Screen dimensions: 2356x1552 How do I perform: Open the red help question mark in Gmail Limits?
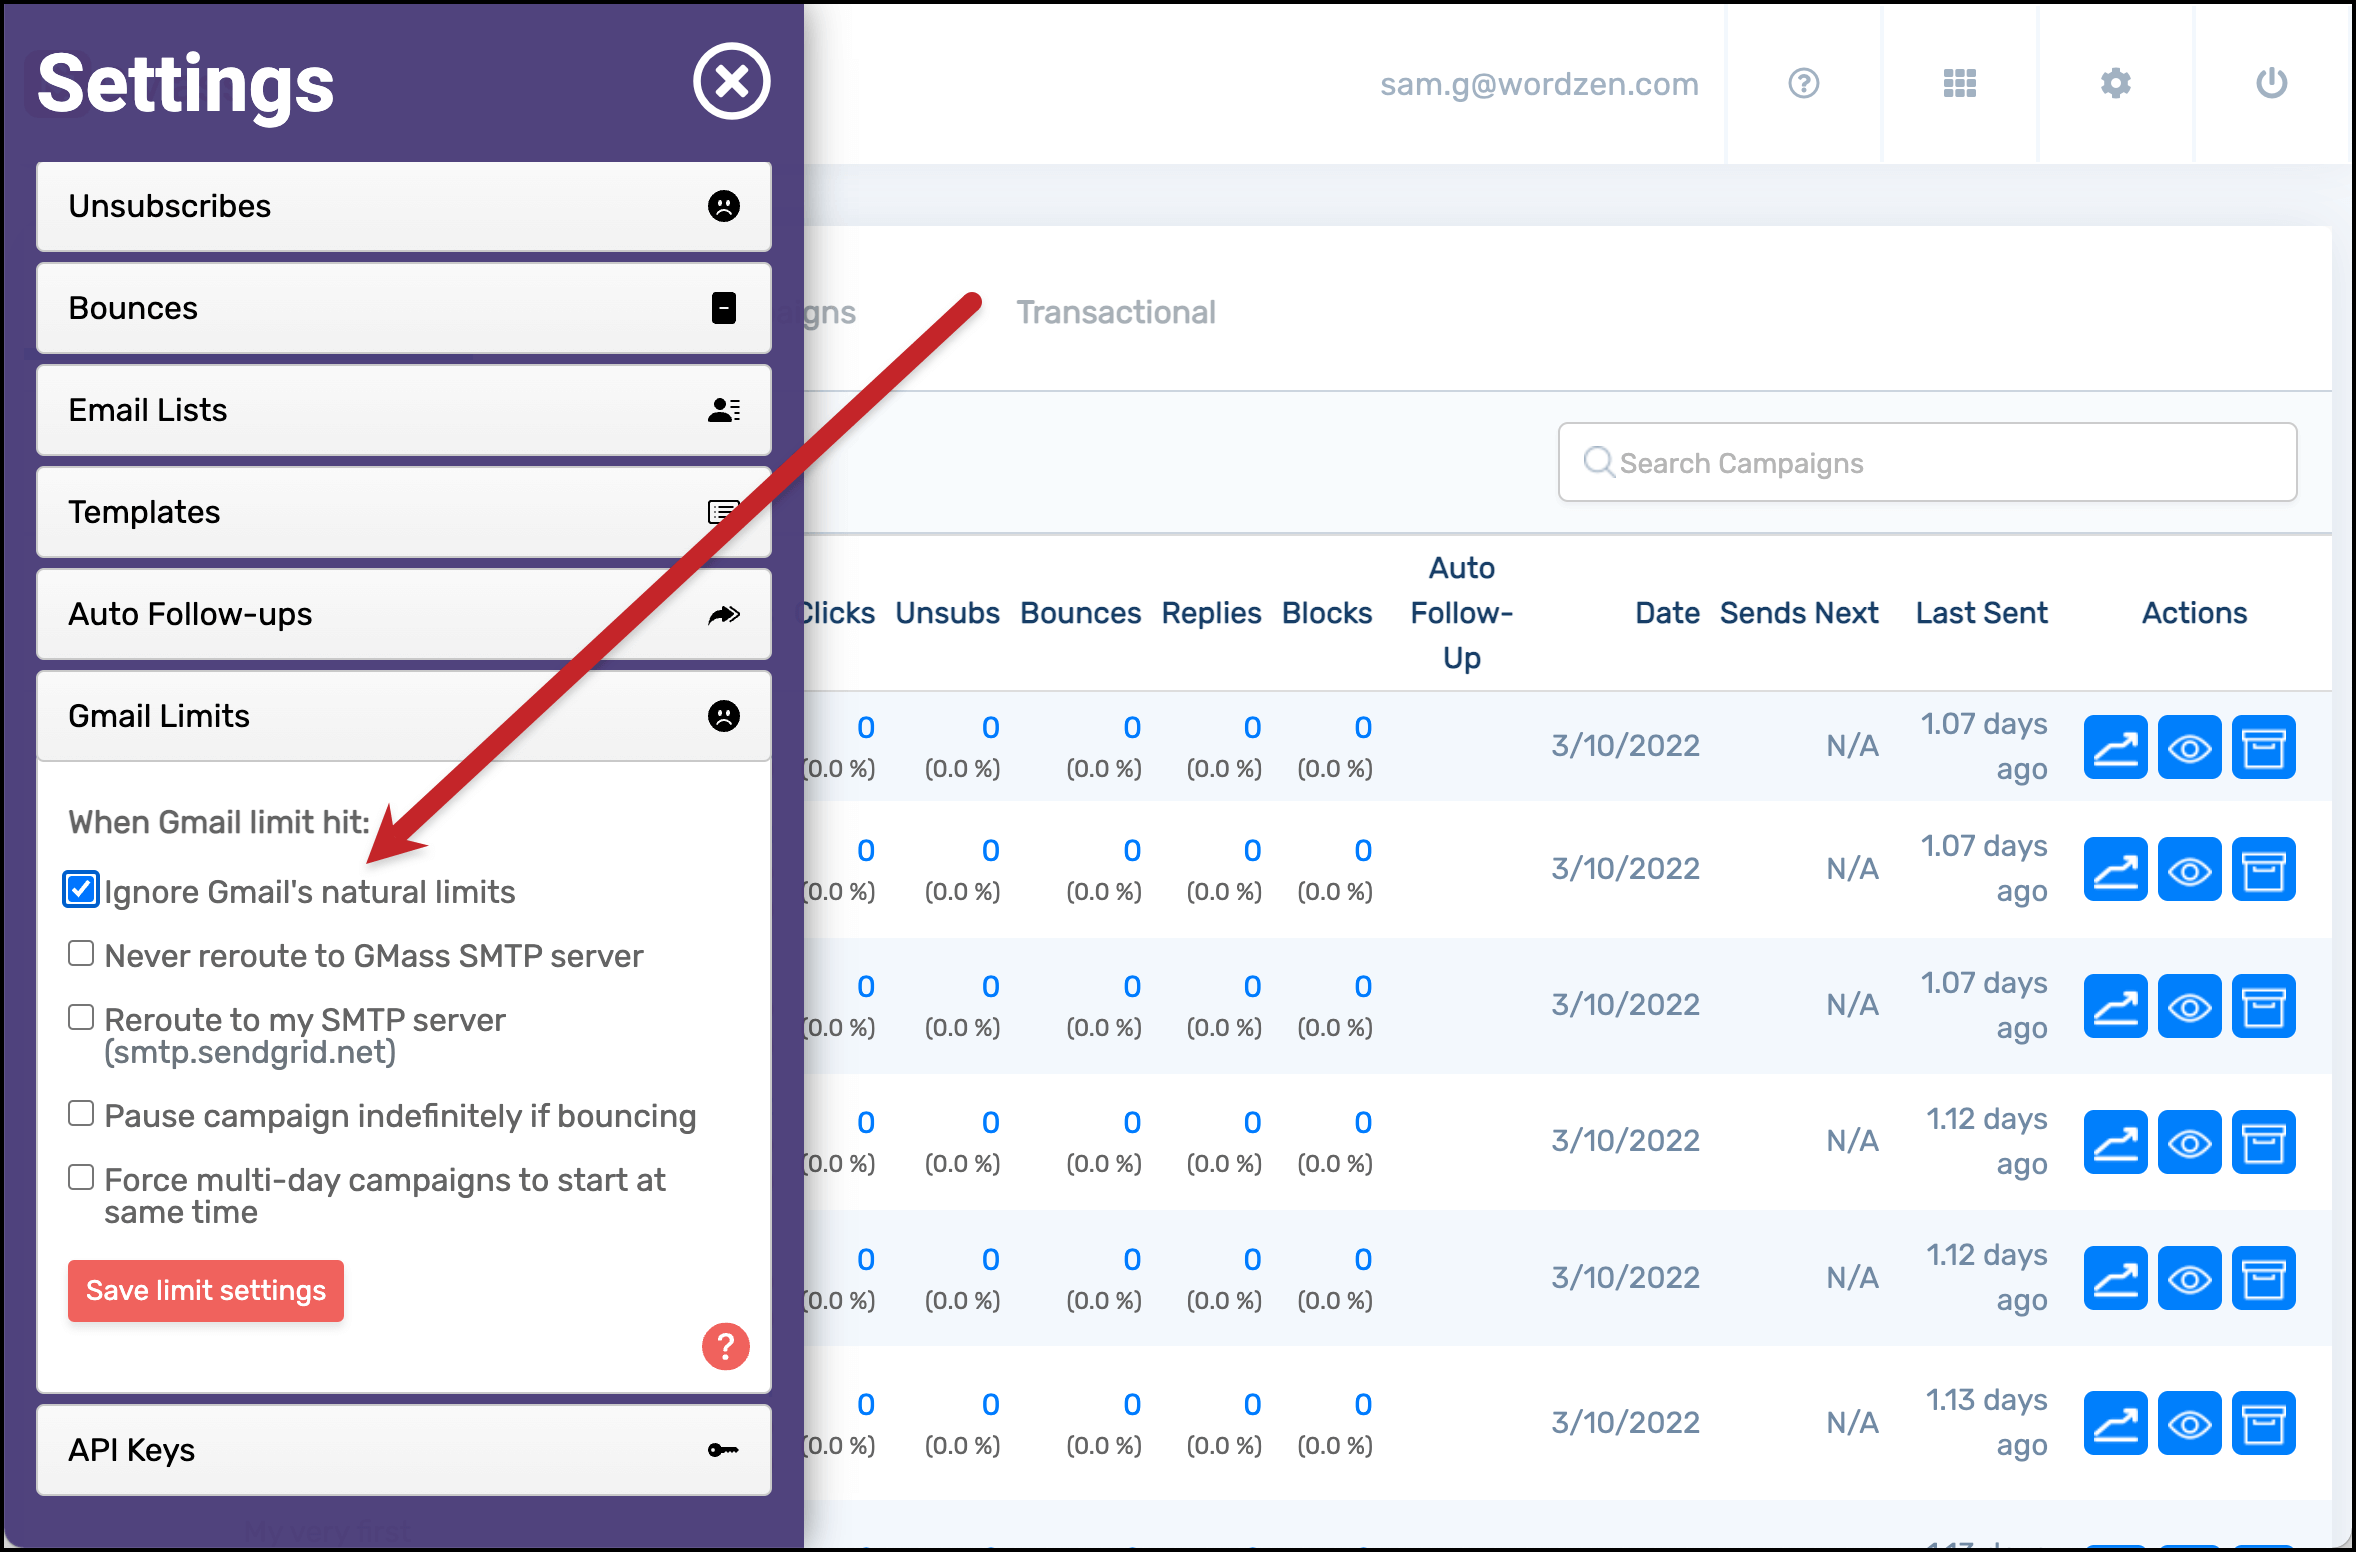726,1346
